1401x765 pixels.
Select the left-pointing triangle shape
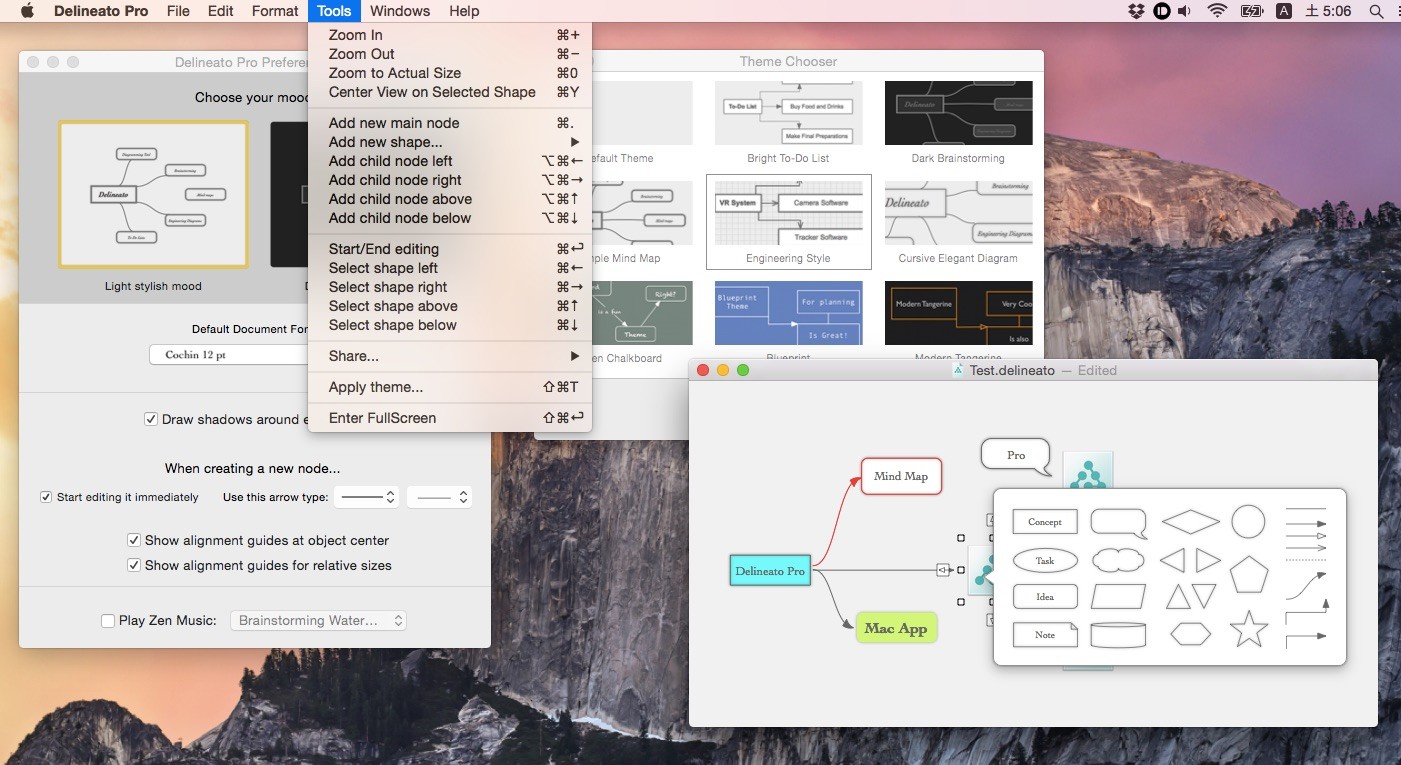point(1172,560)
